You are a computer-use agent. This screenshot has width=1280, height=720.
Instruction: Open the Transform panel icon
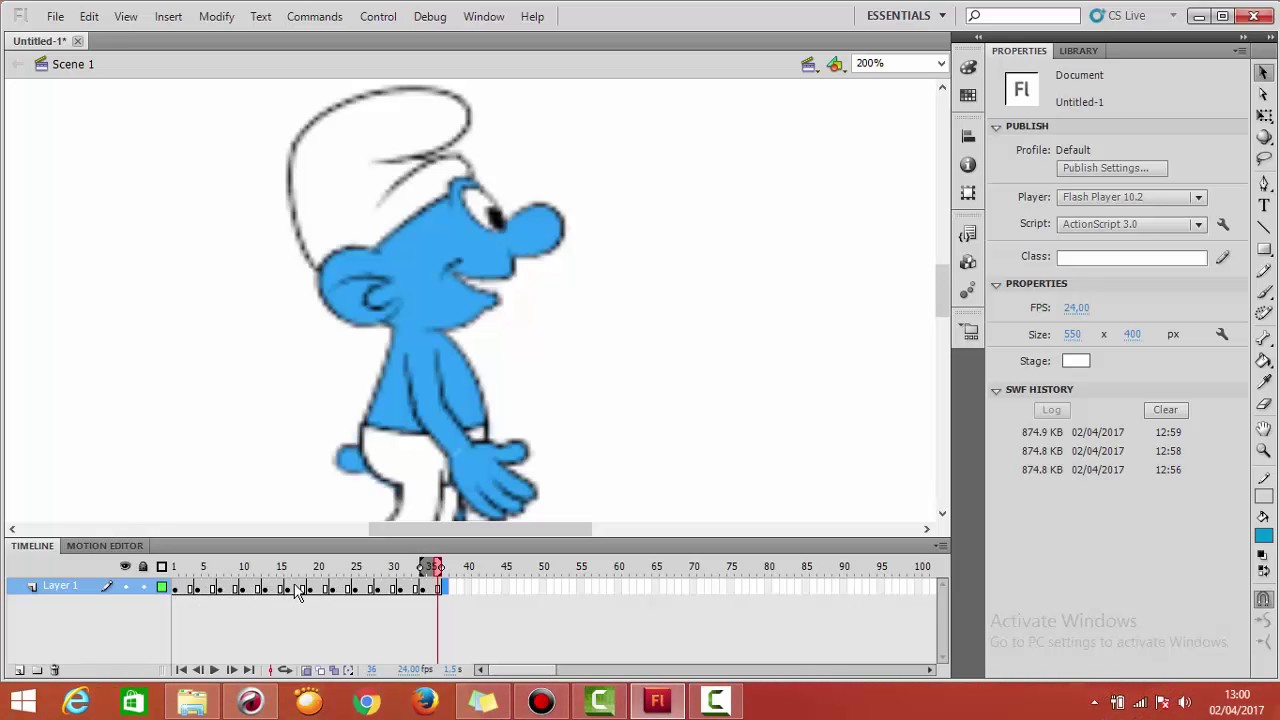click(x=968, y=193)
